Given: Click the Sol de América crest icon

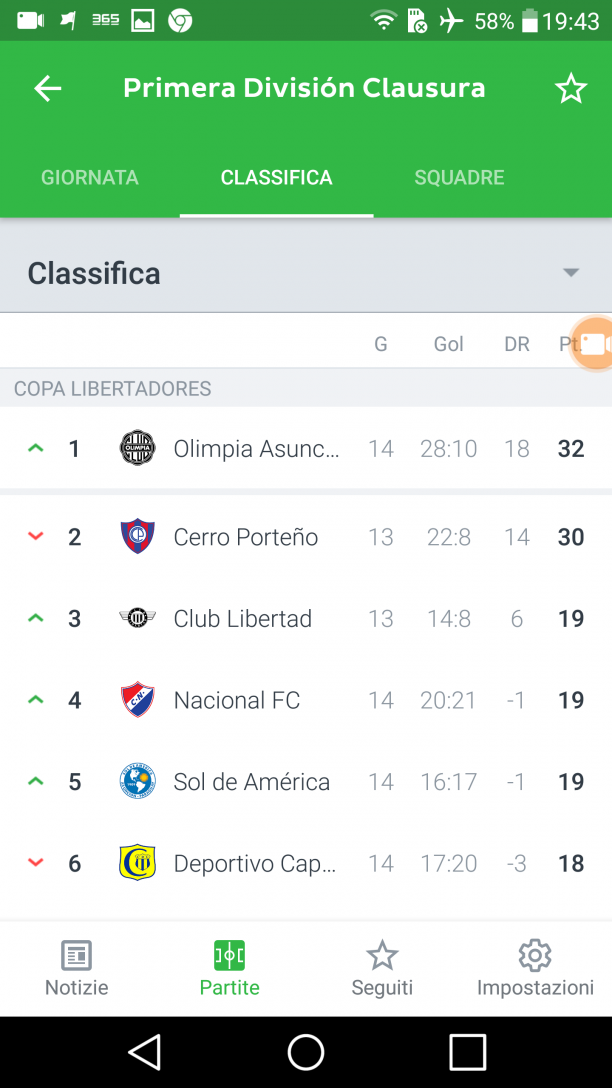Looking at the screenshot, I should [137, 781].
